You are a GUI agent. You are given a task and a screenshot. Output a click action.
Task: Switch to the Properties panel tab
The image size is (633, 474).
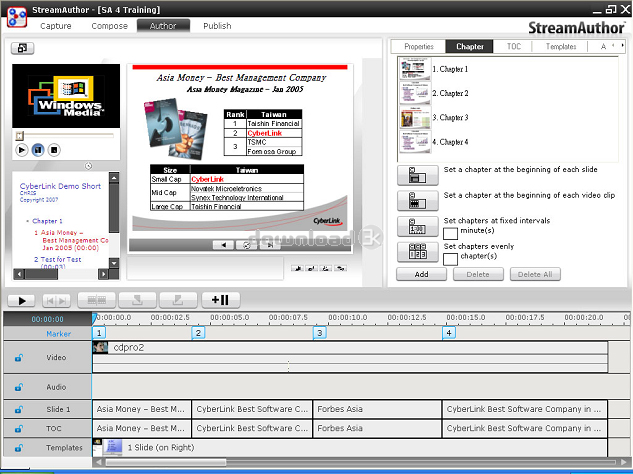tap(419, 46)
